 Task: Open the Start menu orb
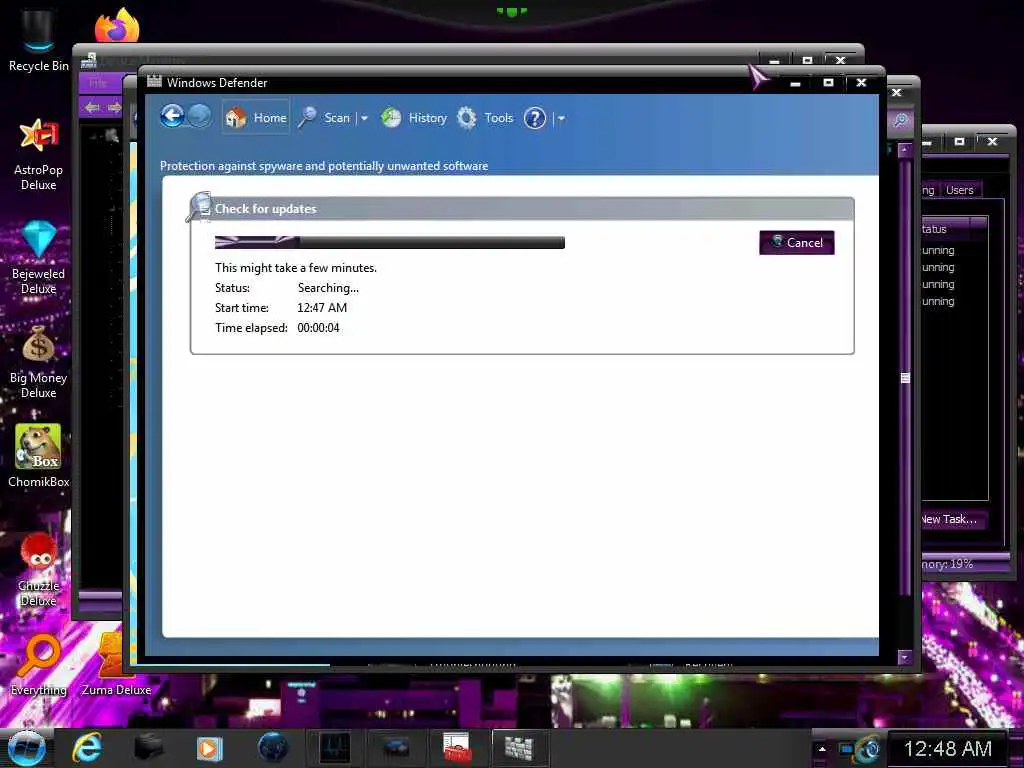(26, 748)
